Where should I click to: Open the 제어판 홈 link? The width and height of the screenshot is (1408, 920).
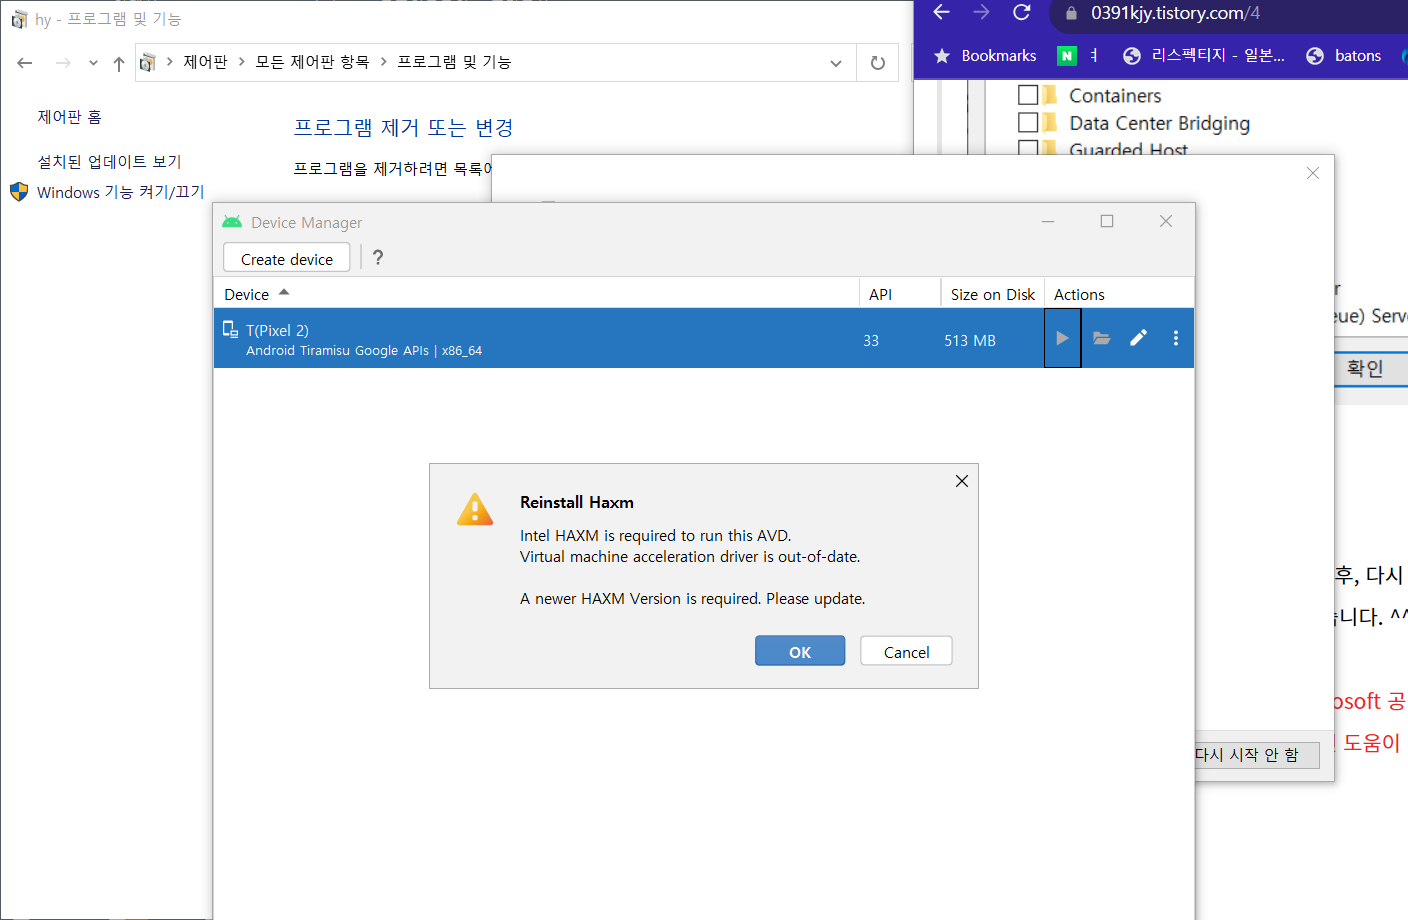(70, 117)
